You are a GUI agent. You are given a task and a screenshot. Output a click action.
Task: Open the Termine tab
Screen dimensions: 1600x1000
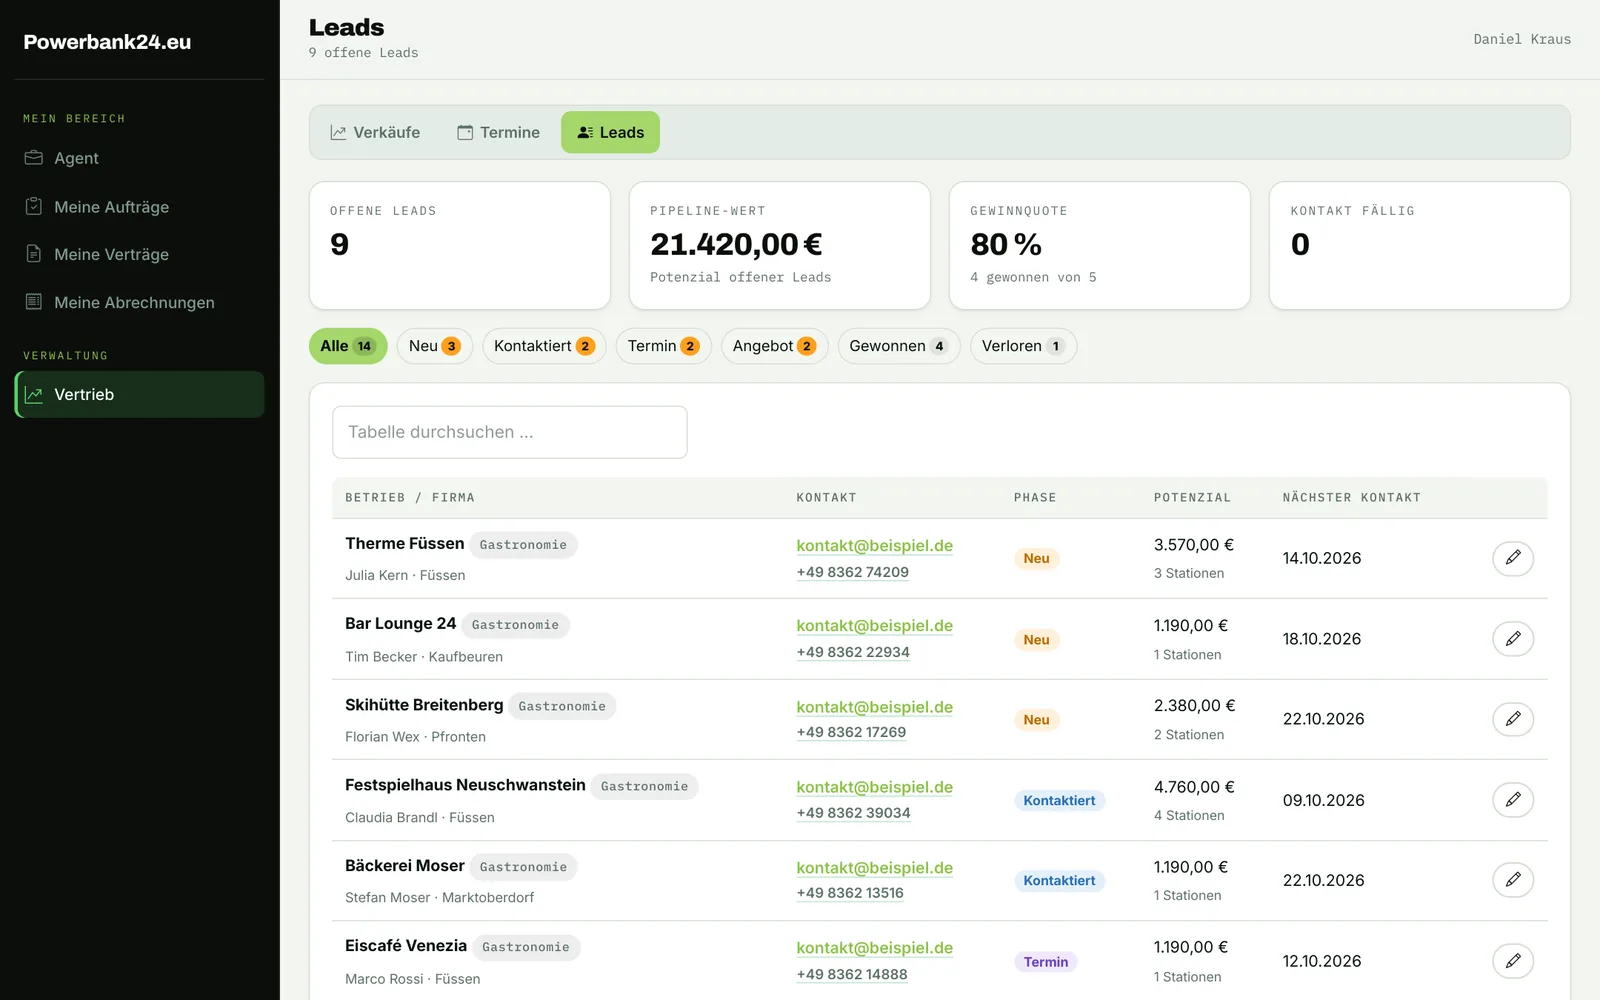pos(498,132)
